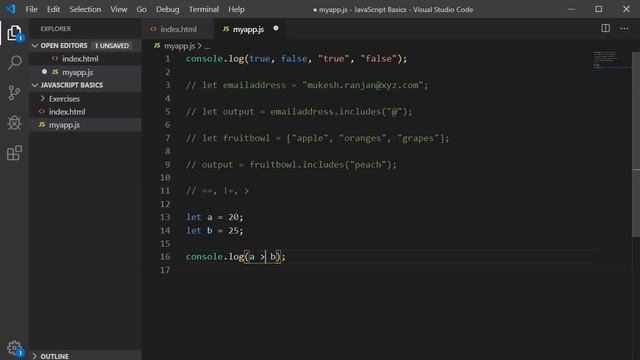Click the commented fruitbowl array line
This screenshot has height=360, width=640.
coord(318,138)
